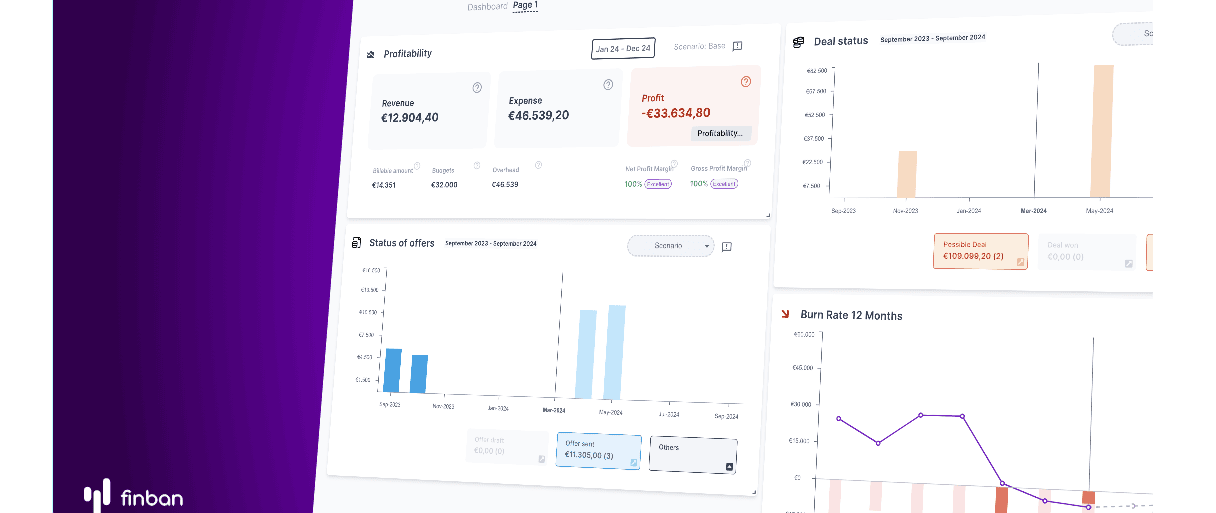Click the Profitability panel comment icon
Viewport: 1216px width, 513px height.
coord(737,46)
